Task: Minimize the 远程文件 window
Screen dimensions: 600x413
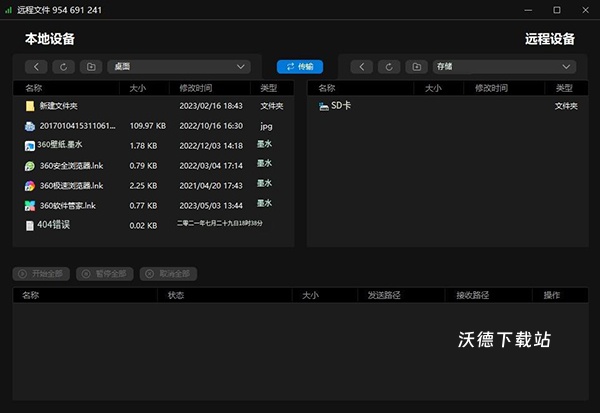Action: click(x=528, y=10)
